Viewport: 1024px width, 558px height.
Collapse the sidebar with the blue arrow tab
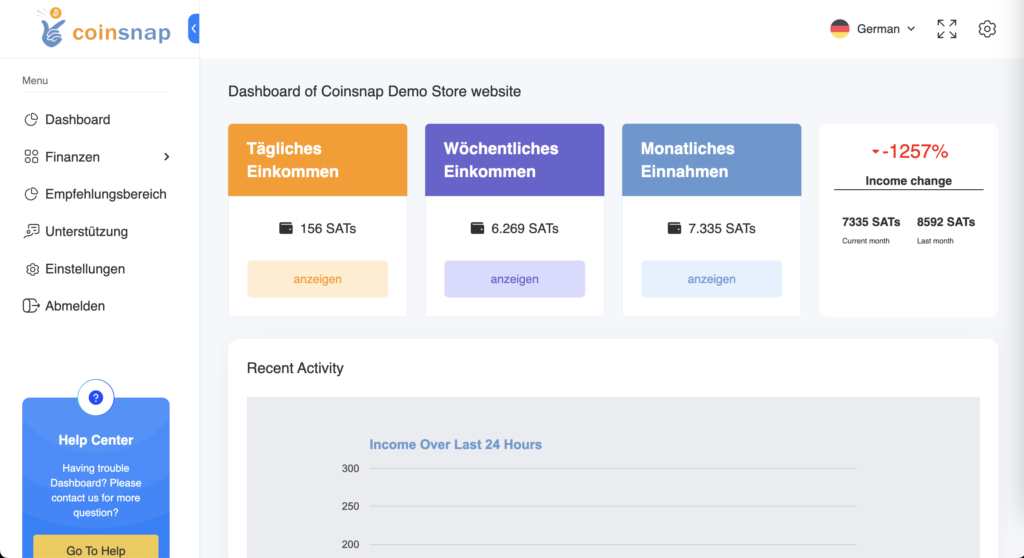[194, 29]
